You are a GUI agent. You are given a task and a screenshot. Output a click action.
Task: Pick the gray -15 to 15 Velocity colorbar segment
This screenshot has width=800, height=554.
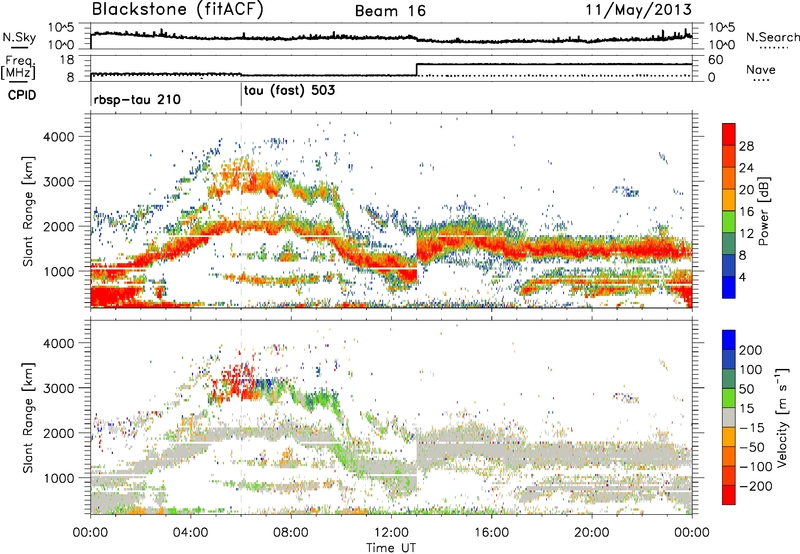click(729, 417)
